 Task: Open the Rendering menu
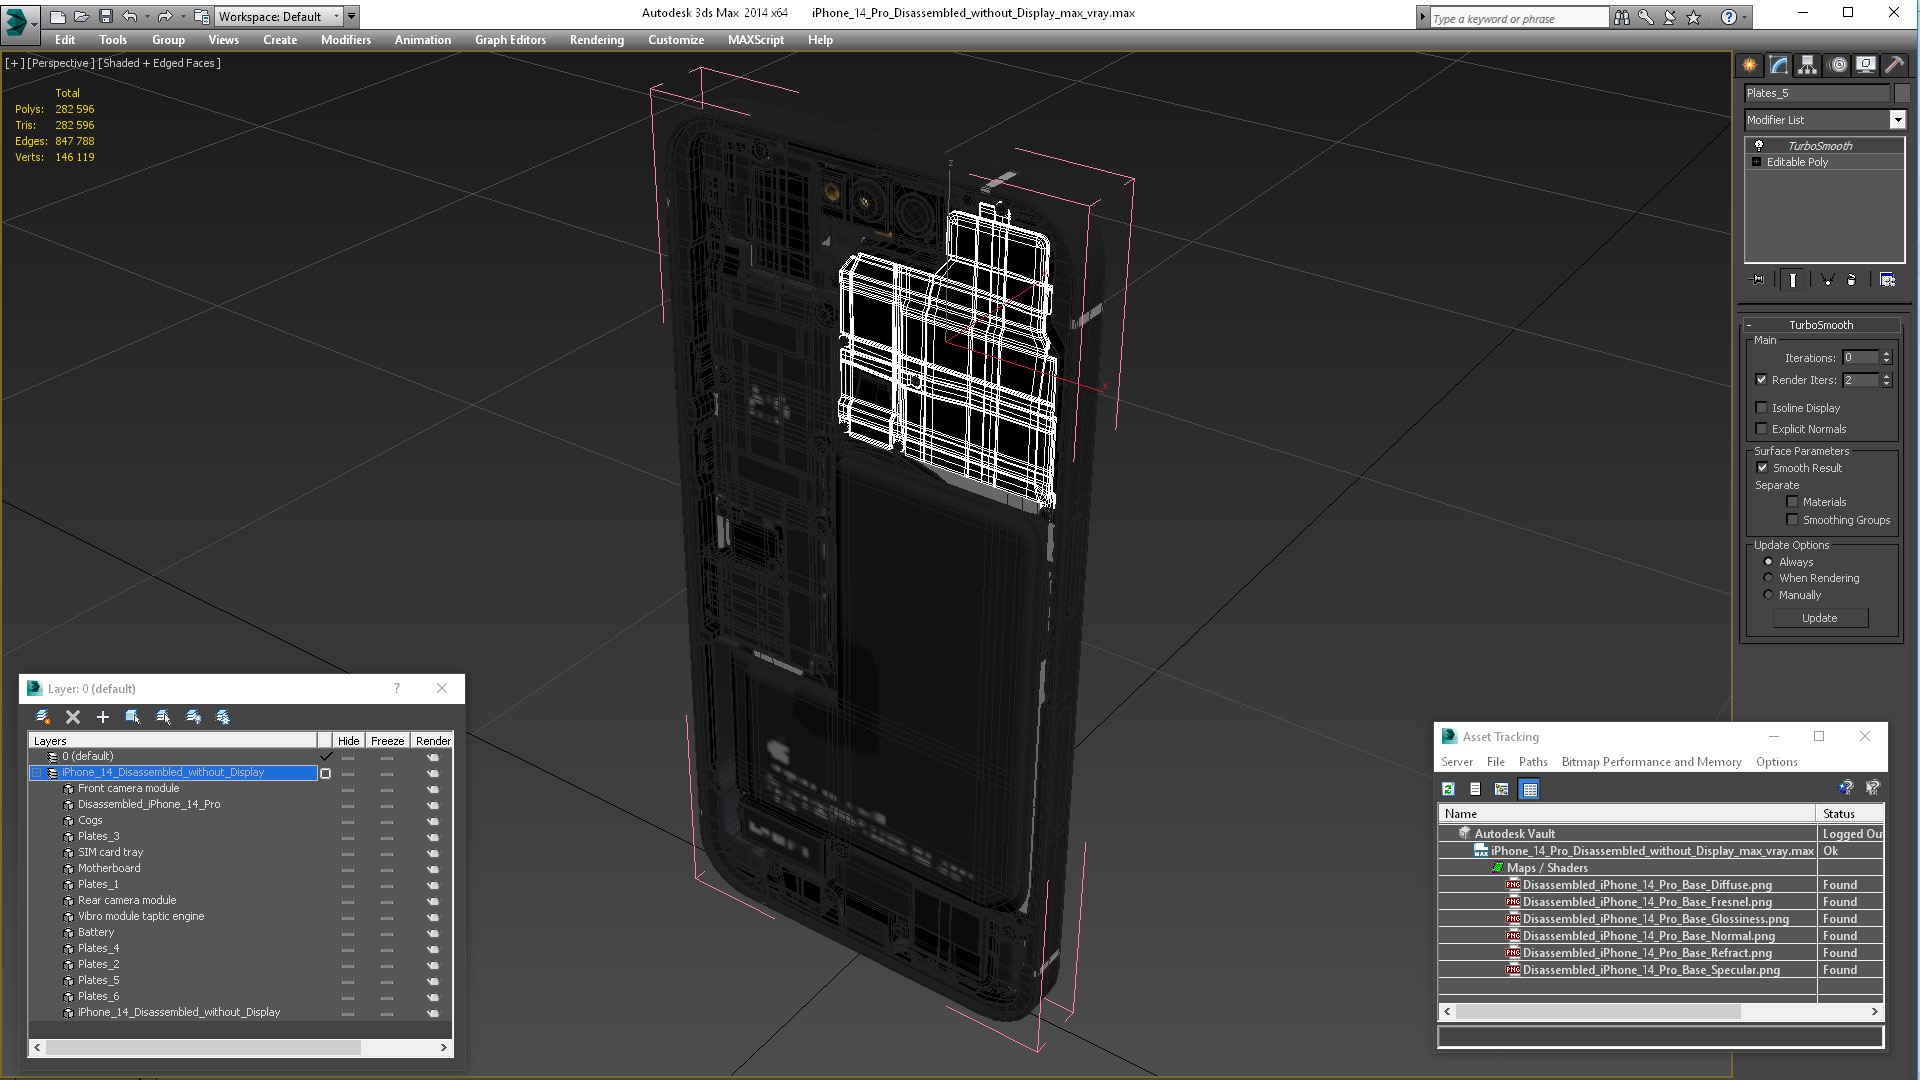(x=596, y=40)
